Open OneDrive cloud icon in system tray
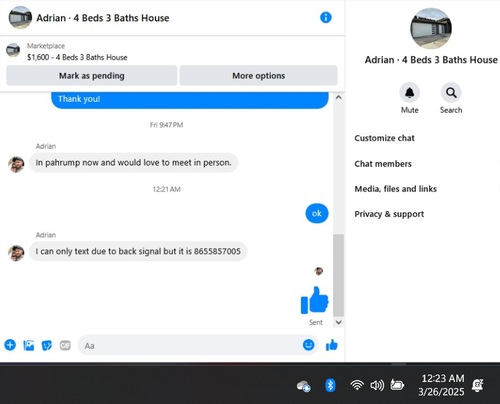The height and width of the screenshot is (404, 500). click(304, 386)
